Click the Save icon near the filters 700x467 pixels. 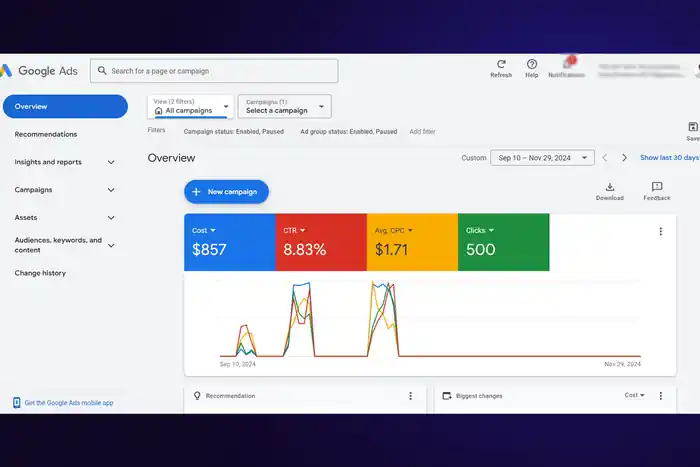click(693, 127)
